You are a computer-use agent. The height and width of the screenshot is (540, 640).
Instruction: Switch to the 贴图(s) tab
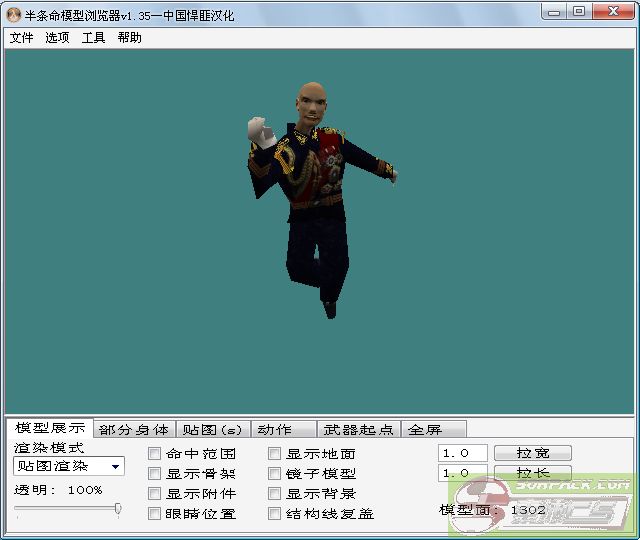point(212,430)
